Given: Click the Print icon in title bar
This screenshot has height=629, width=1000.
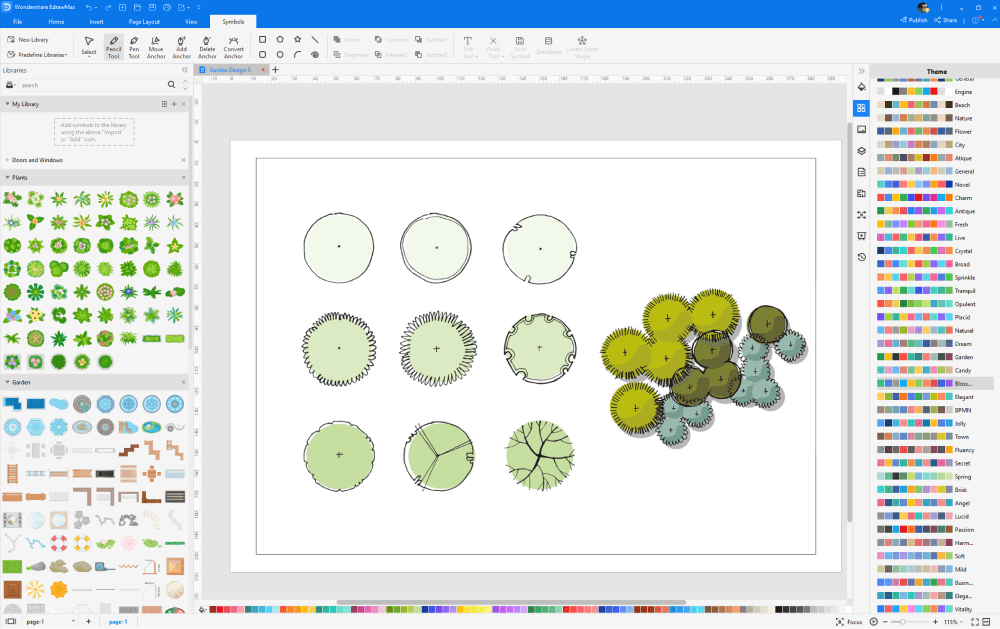Looking at the screenshot, I should pos(166,7).
